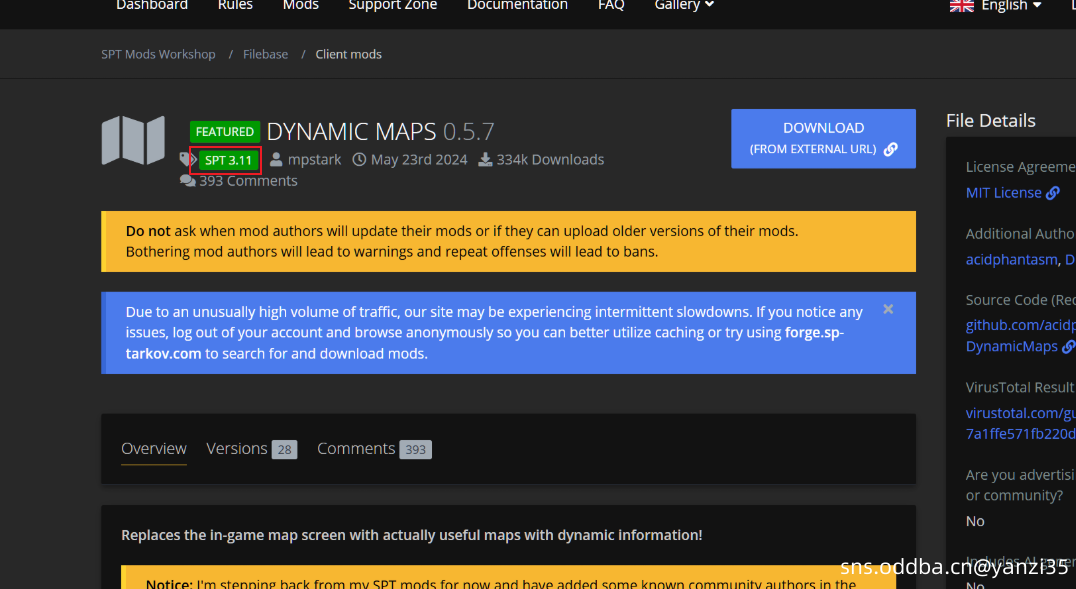Open the GitHub DynamicMaps source link
Image resolution: width=1076 pixels, height=589 pixels.
(x=1020, y=336)
